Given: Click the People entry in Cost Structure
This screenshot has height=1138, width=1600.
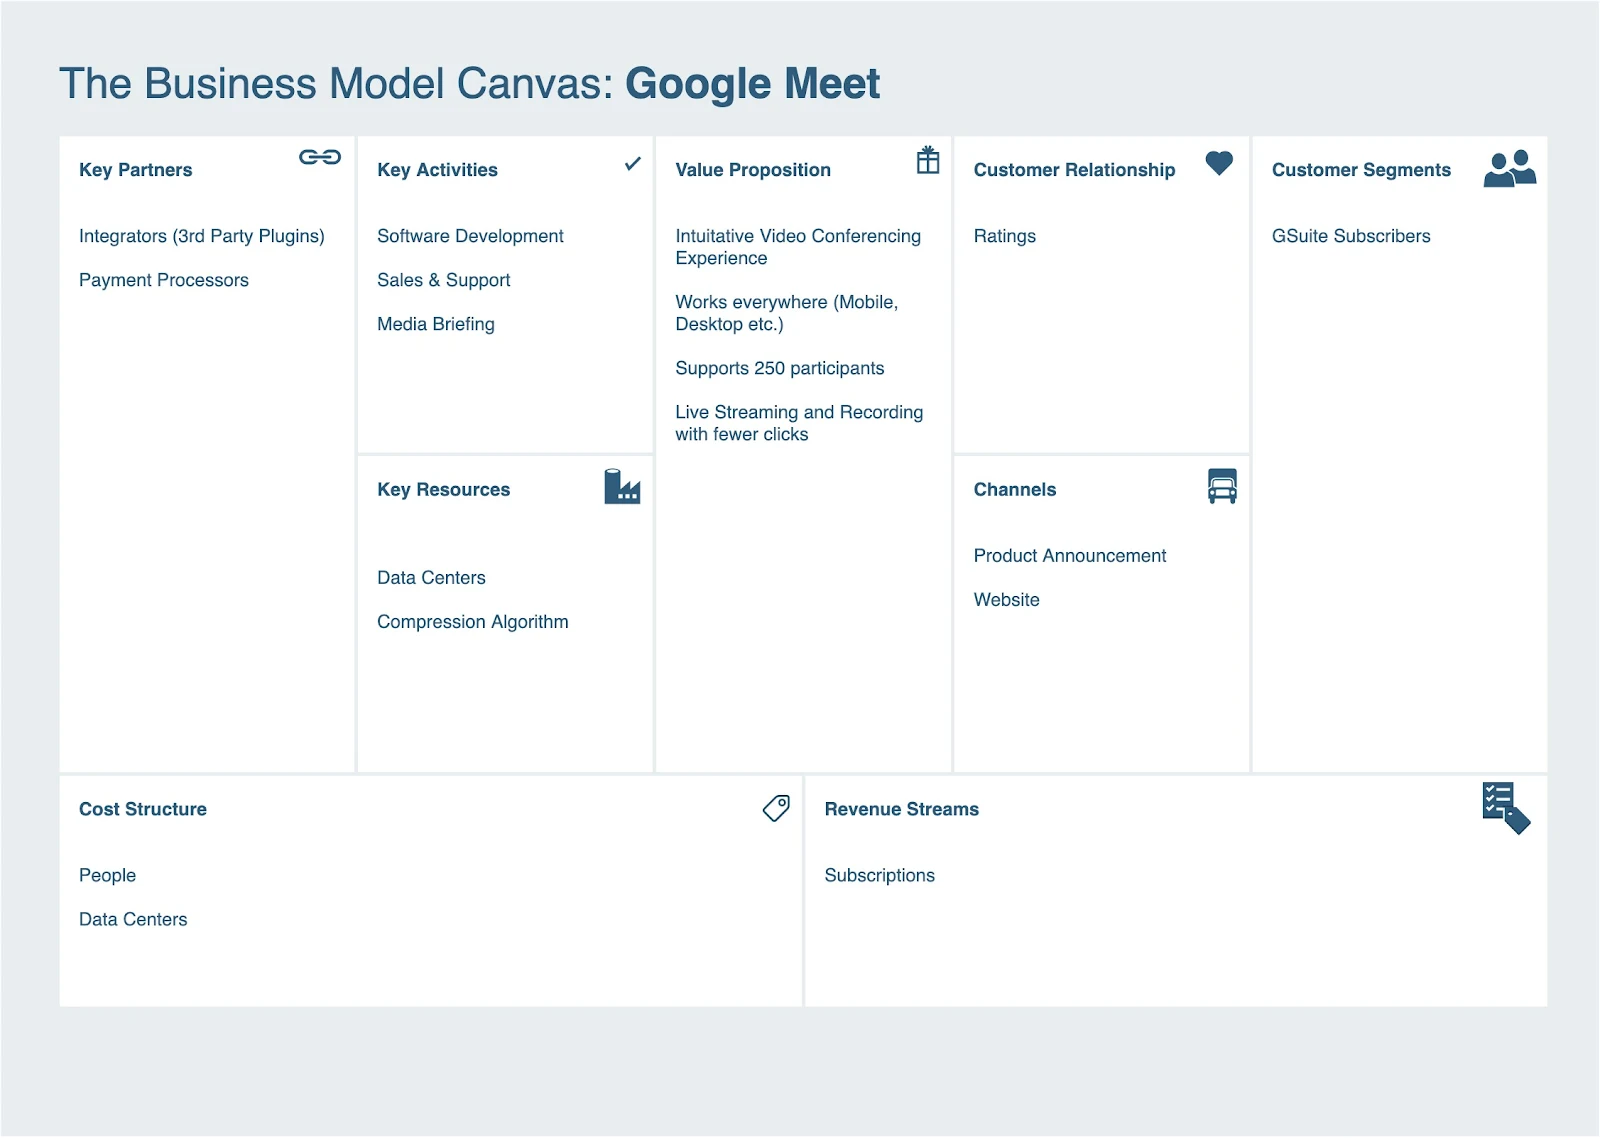Looking at the screenshot, I should (107, 876).
